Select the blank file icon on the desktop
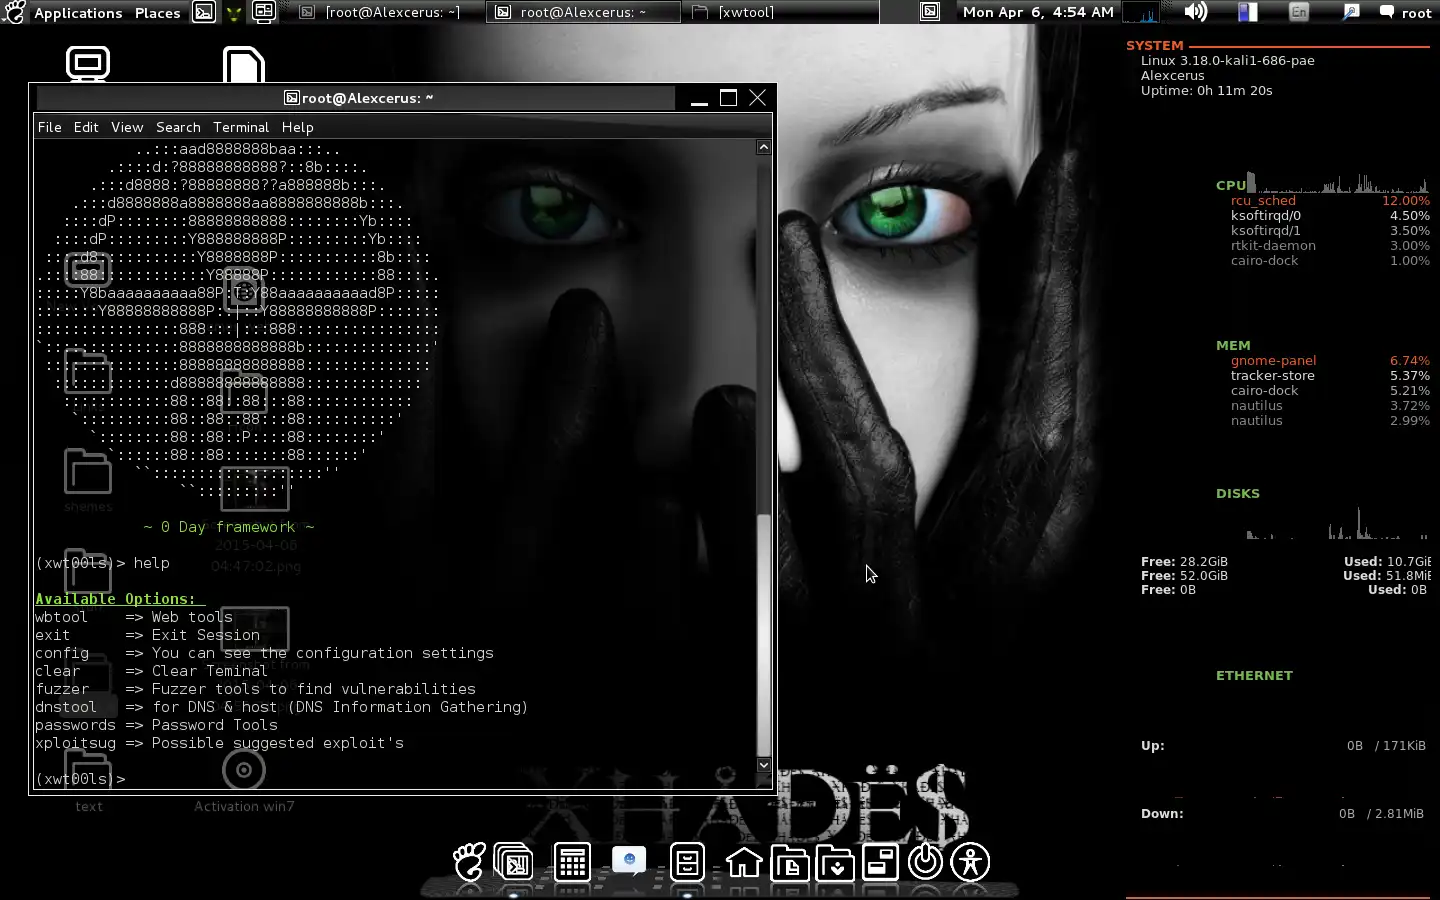This screenshot has height=900, width=1440. (x=244, y=65)
